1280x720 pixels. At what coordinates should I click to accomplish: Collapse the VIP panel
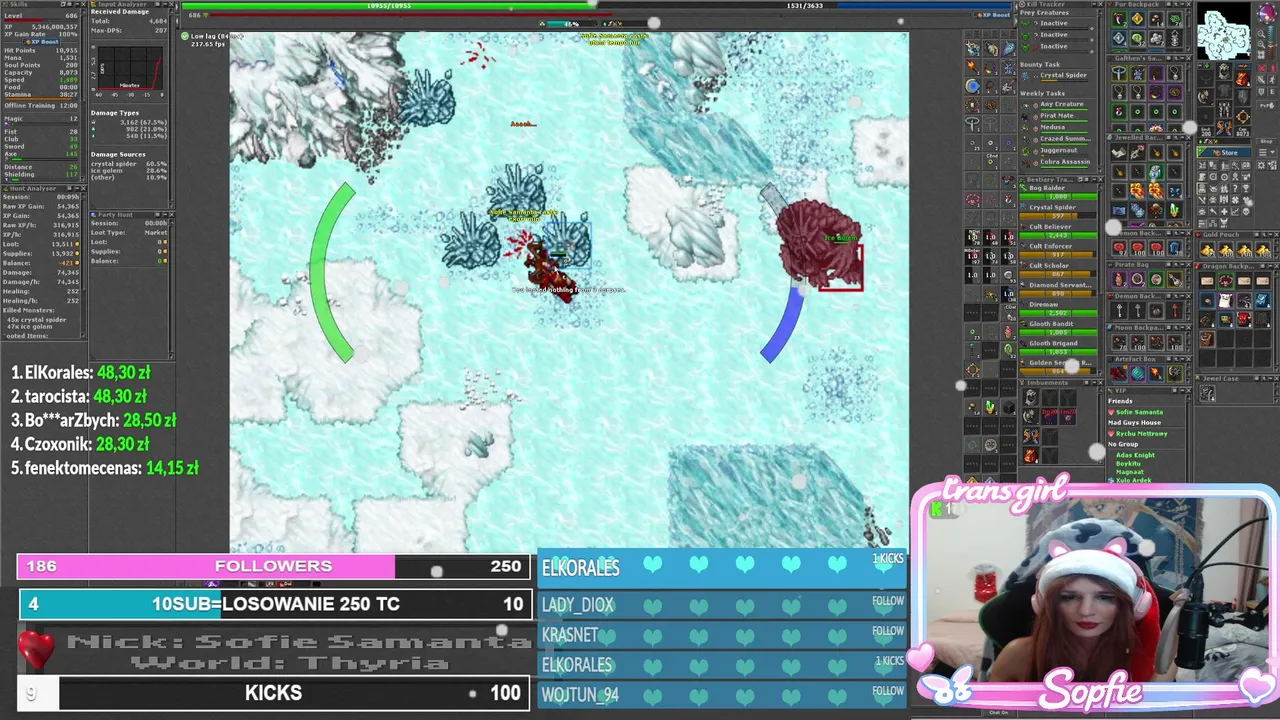pyautogui.click(x=1182, y=391)
